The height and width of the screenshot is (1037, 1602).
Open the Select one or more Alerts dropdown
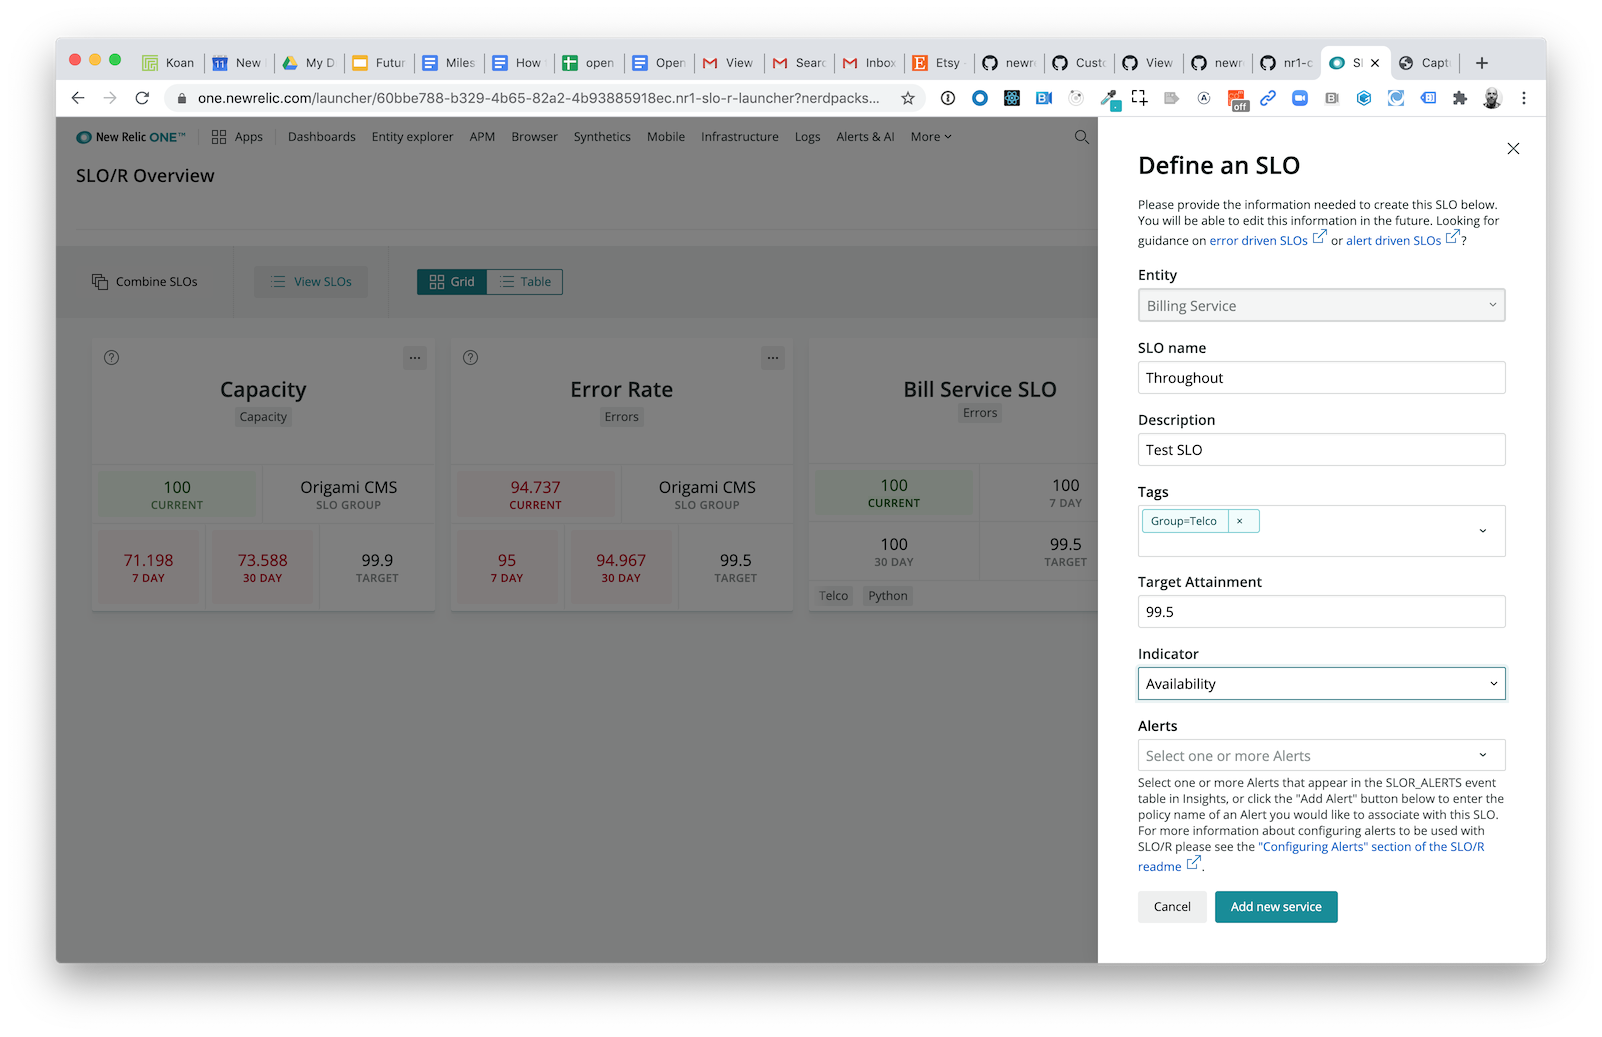coord(1321,756)
